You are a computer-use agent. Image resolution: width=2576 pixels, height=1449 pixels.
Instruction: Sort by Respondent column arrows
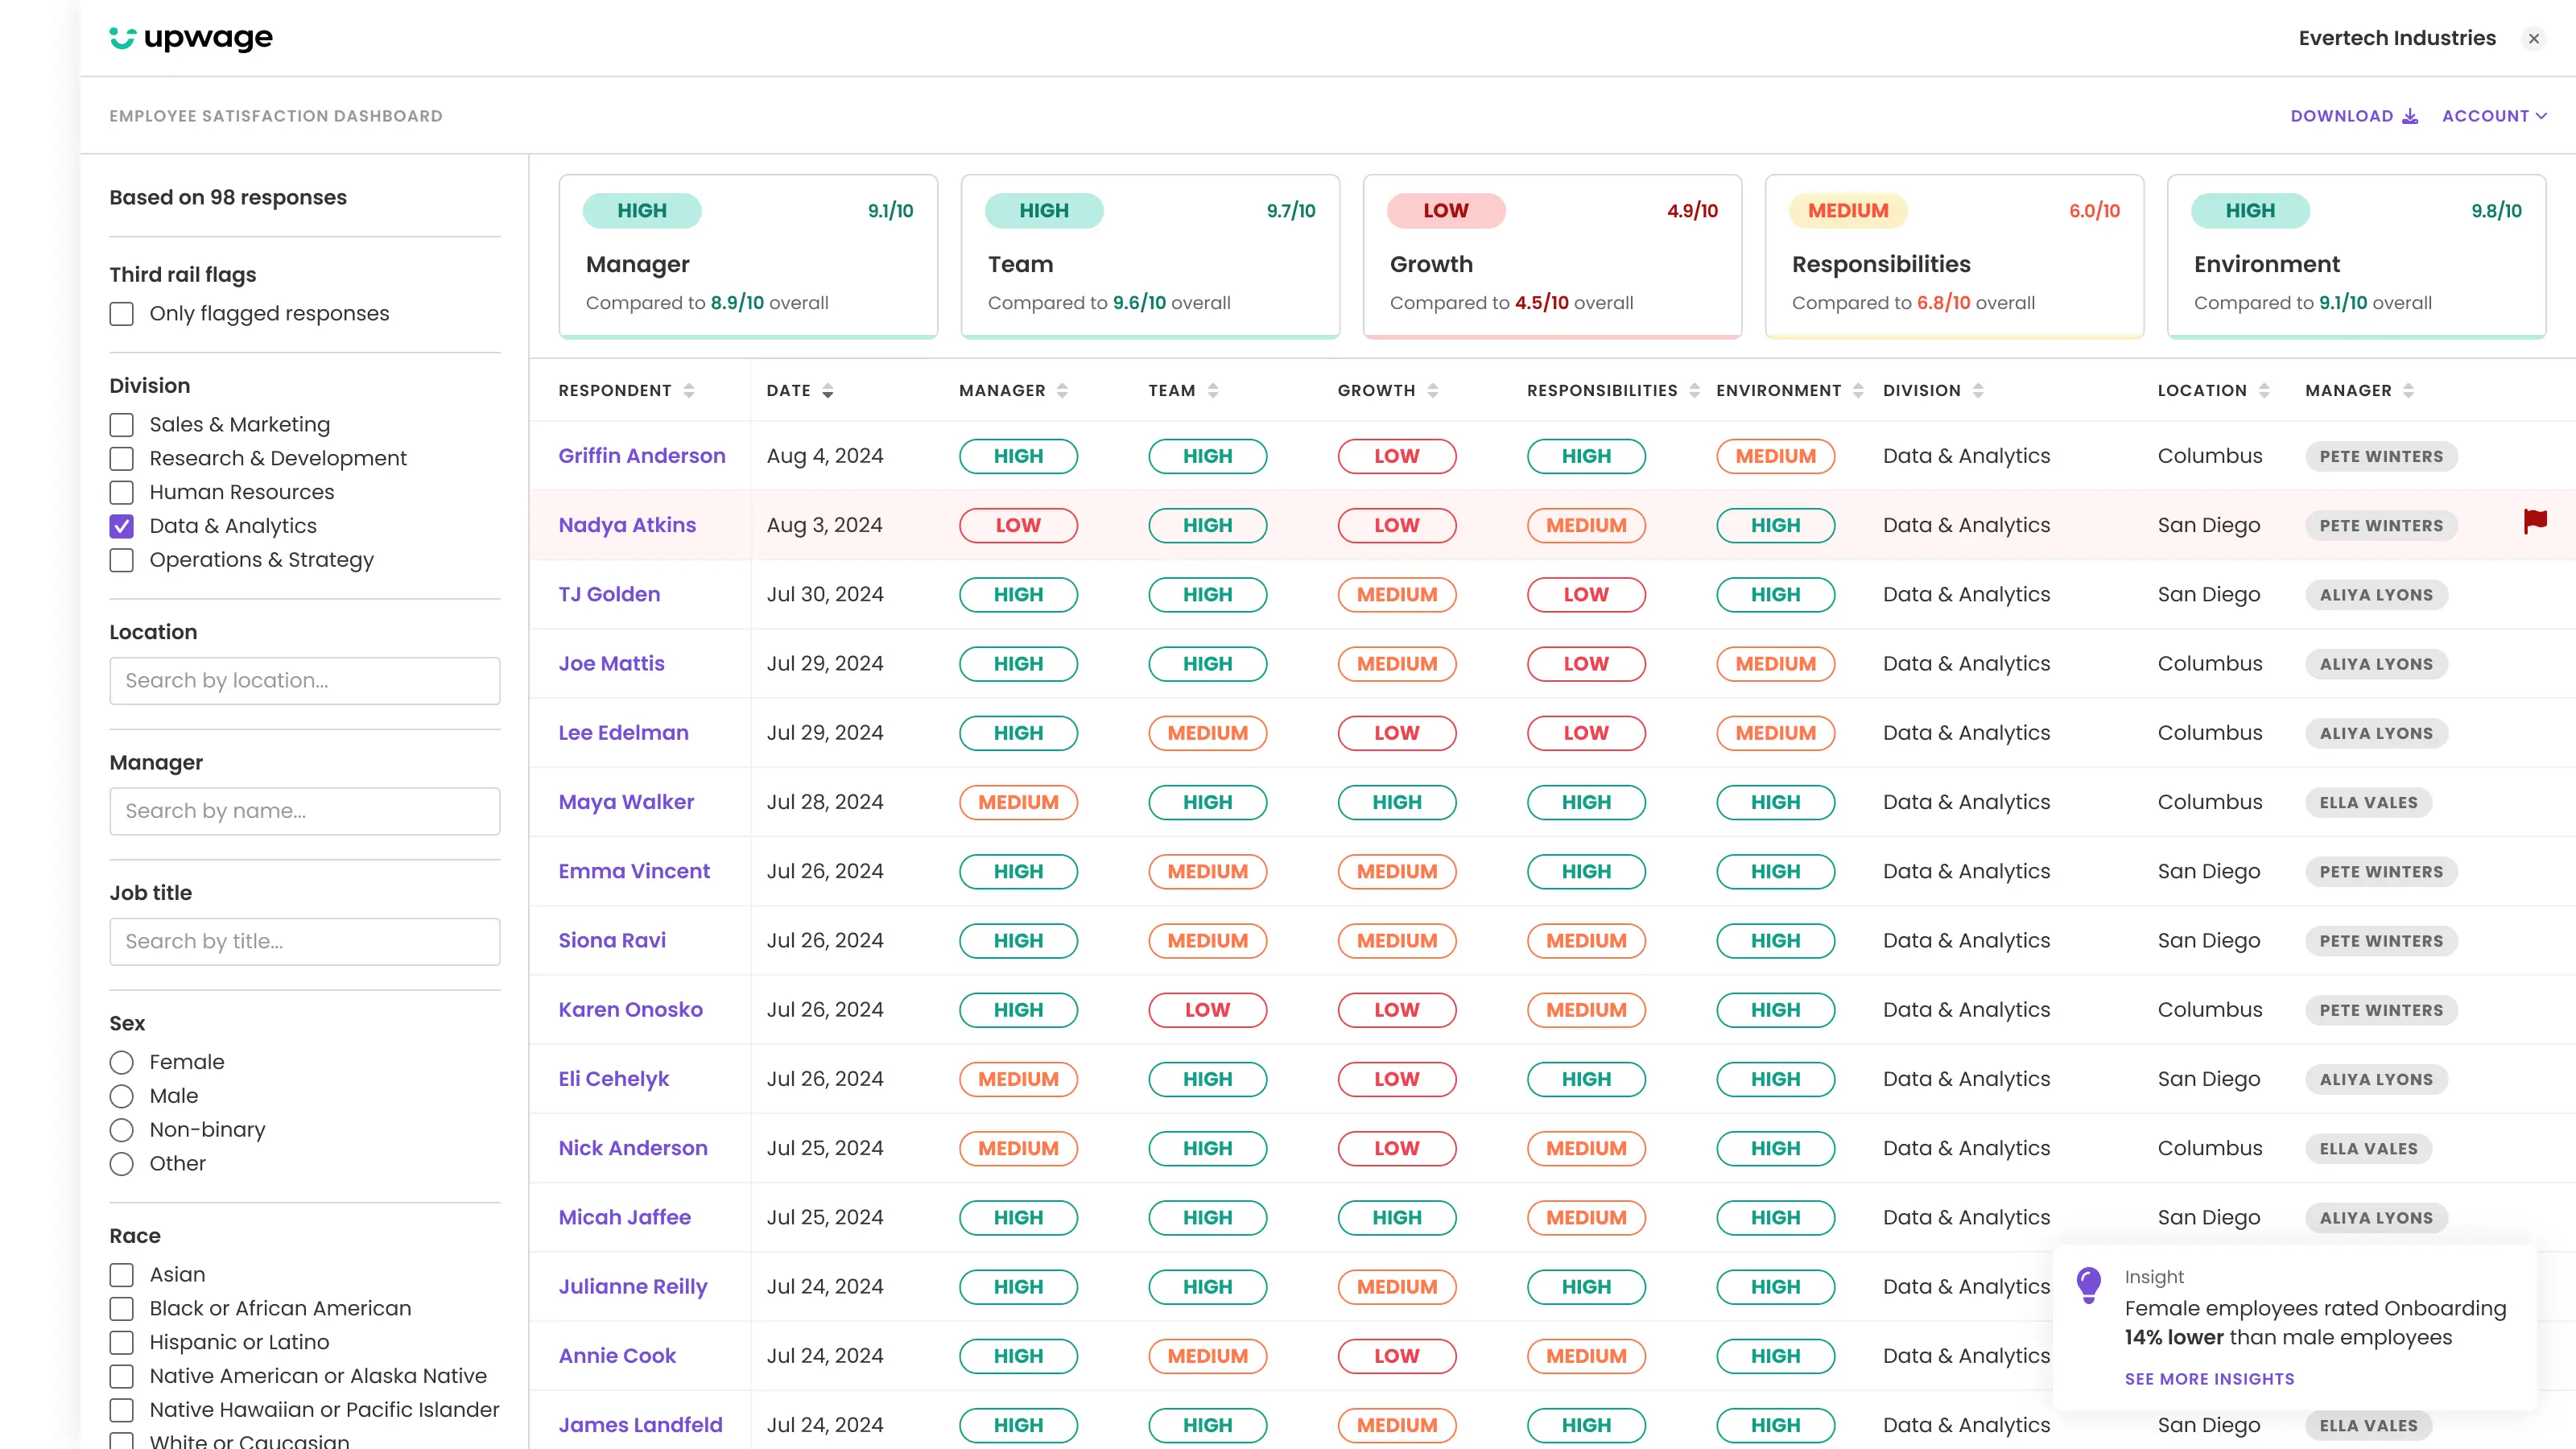click(x=689, y=391)
